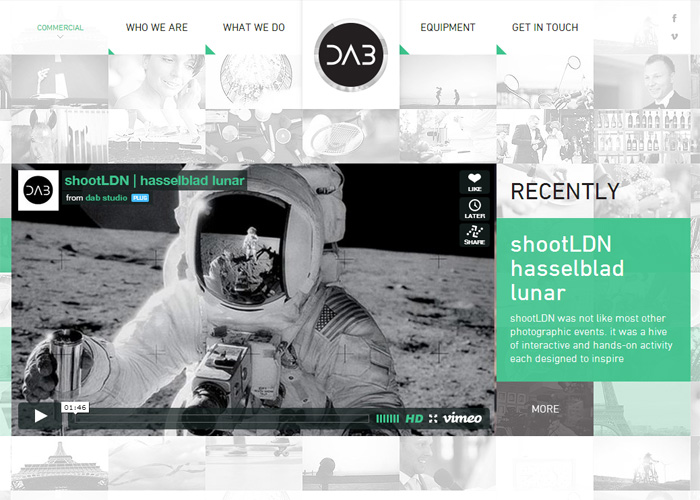700x500 pixels.
Task: Open Vimeo logo in player
Action: (462, 418)
